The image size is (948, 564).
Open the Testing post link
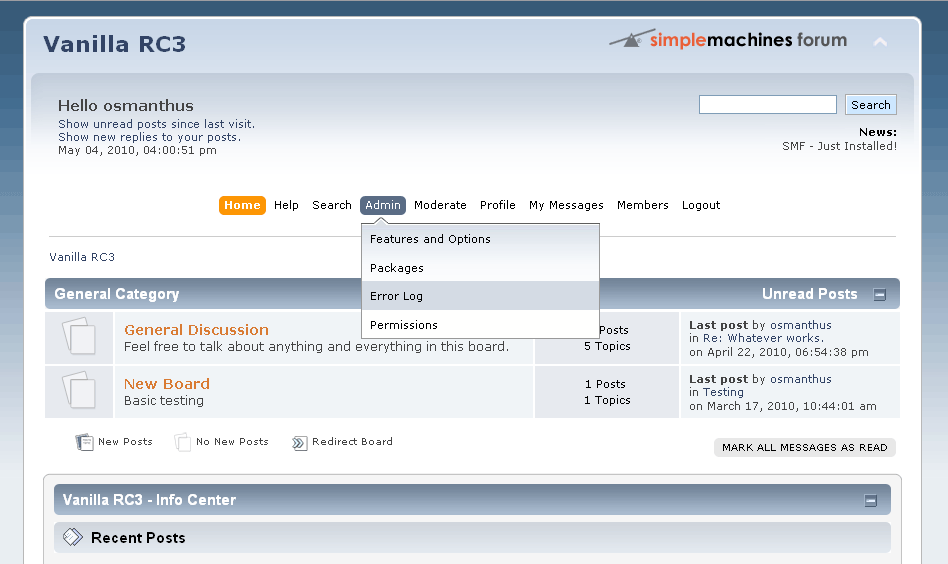(x=723, y=392)
